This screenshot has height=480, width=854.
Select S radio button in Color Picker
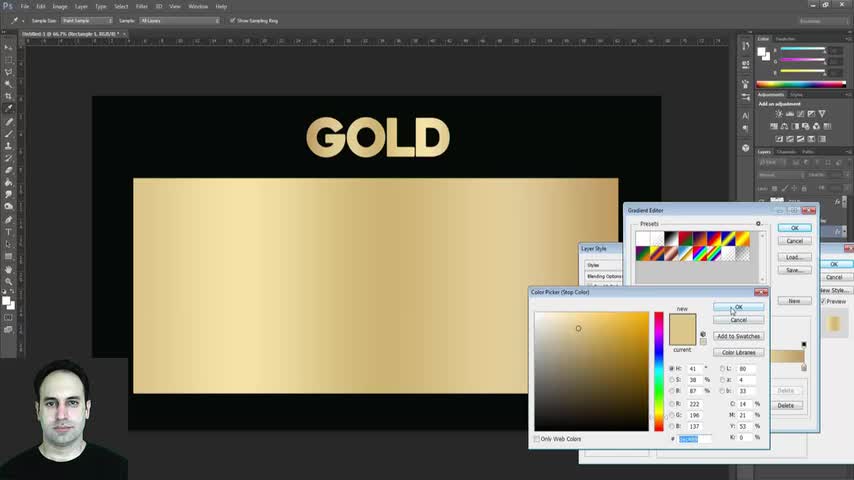672,380
